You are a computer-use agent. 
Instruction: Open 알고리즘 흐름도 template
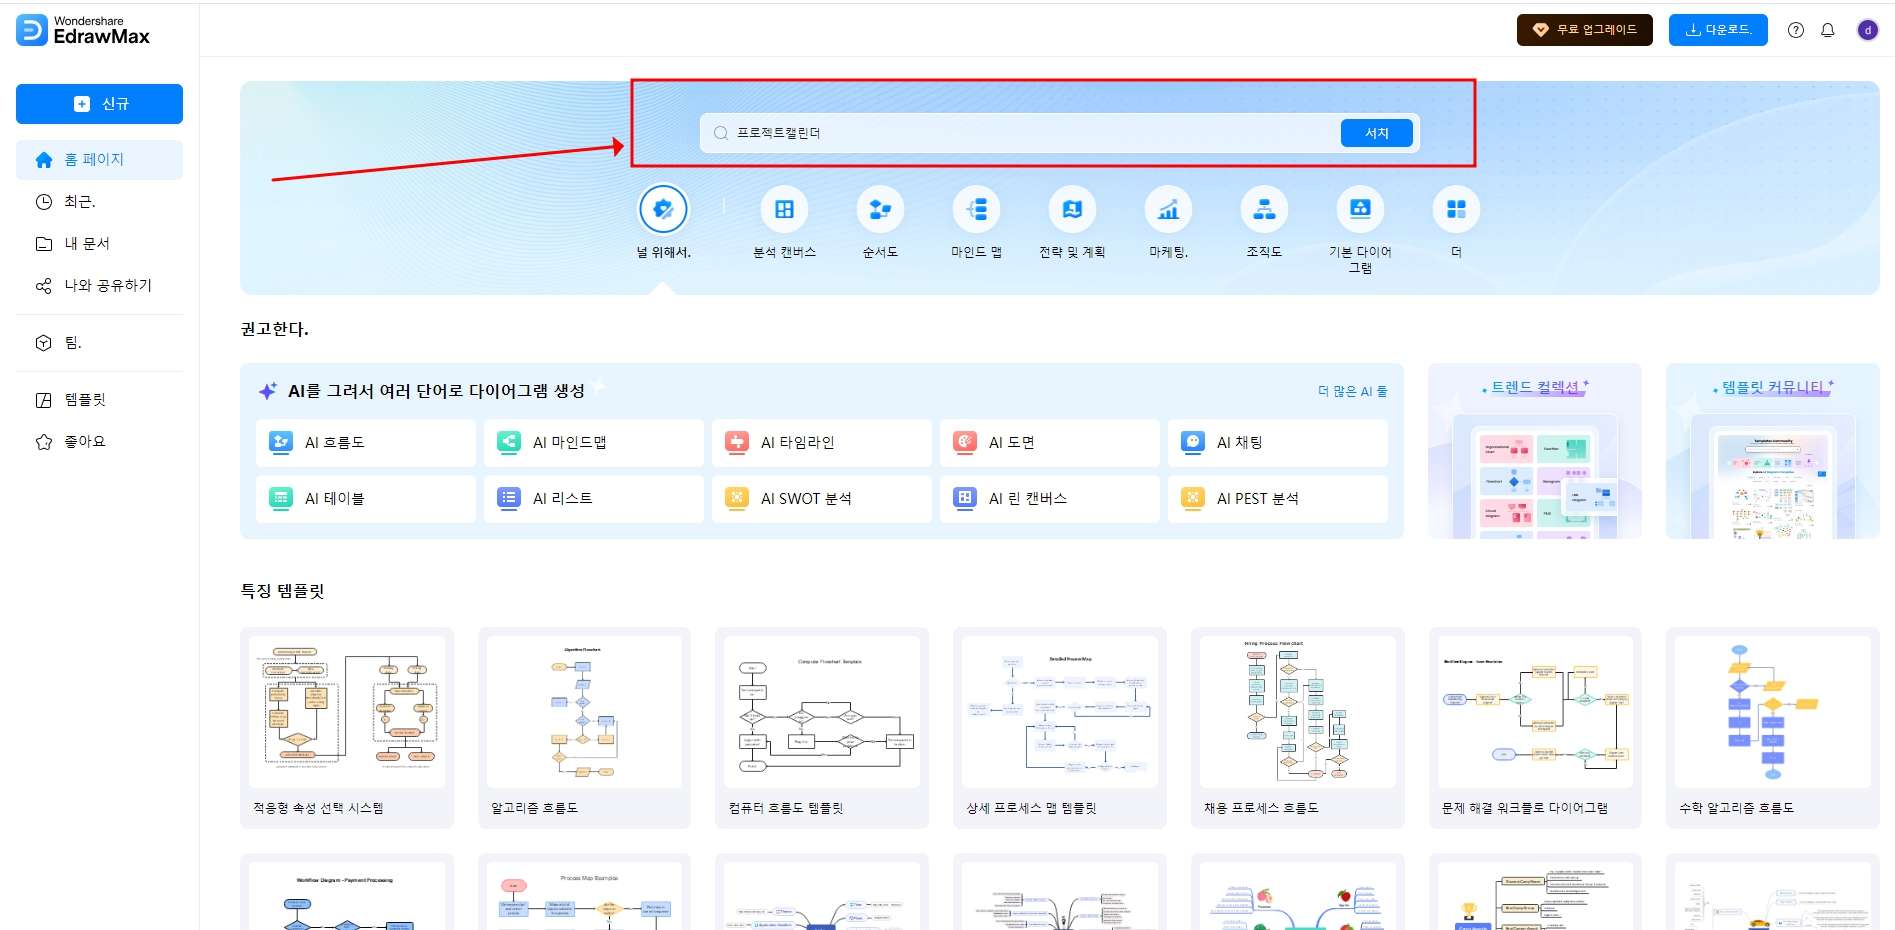pos(584,728)
